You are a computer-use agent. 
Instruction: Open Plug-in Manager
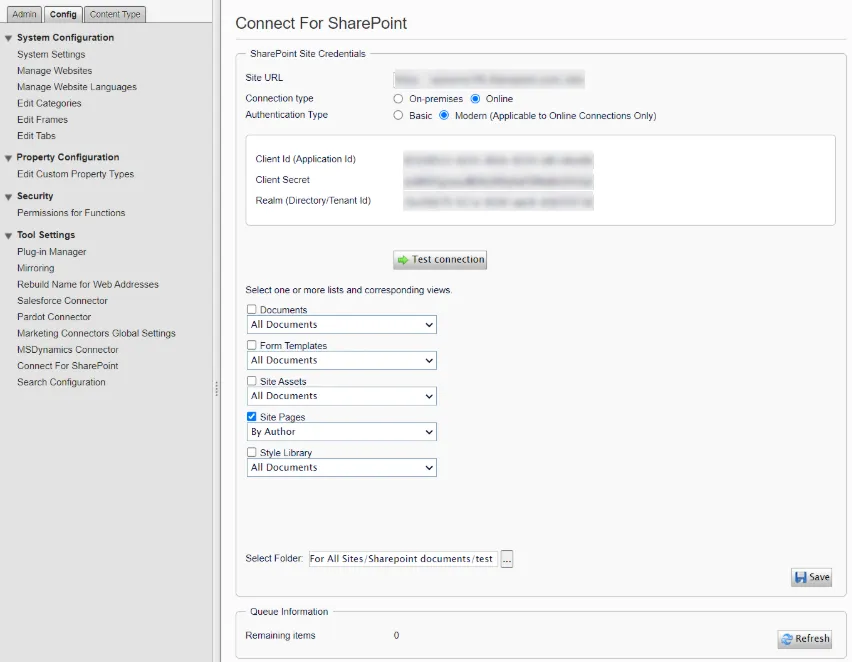point(52,252)
